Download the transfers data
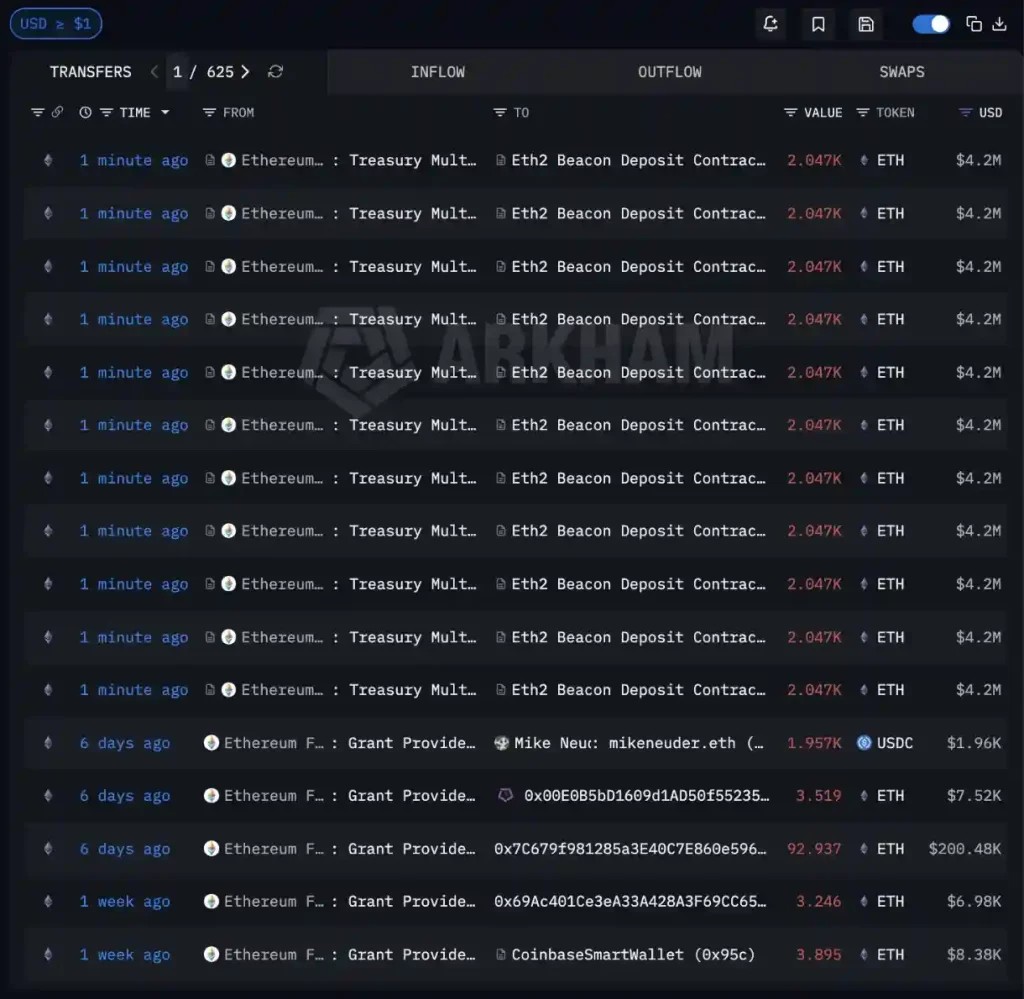The image size is (1024, 999). coord(1002,23)
